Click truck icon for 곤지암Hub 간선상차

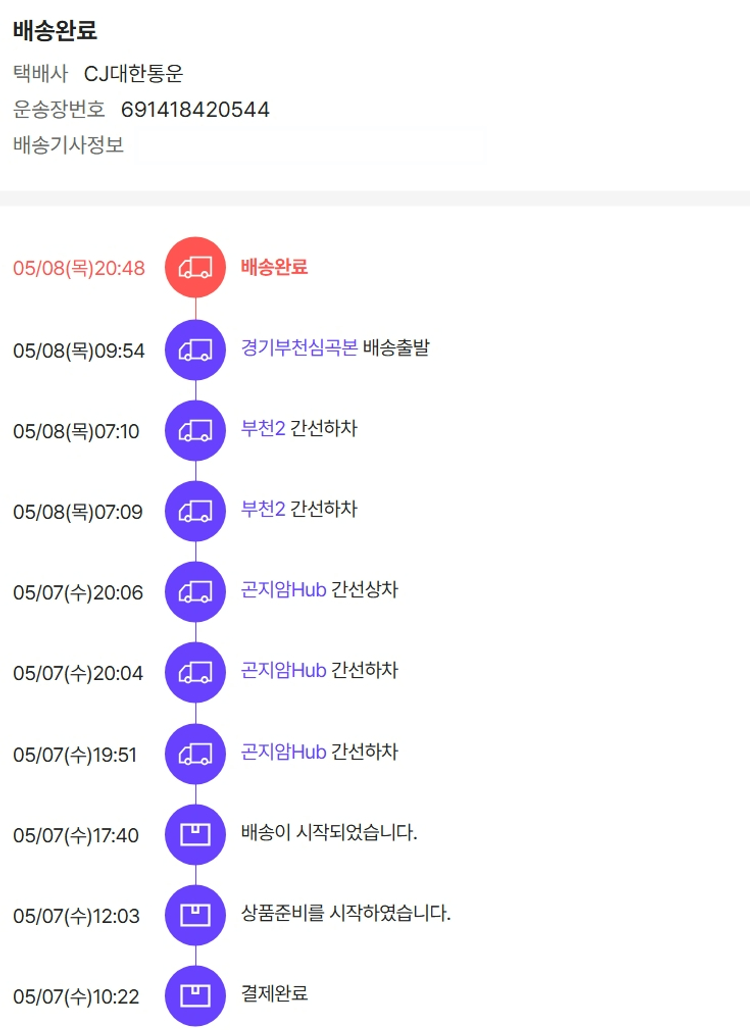coord(195,592)
